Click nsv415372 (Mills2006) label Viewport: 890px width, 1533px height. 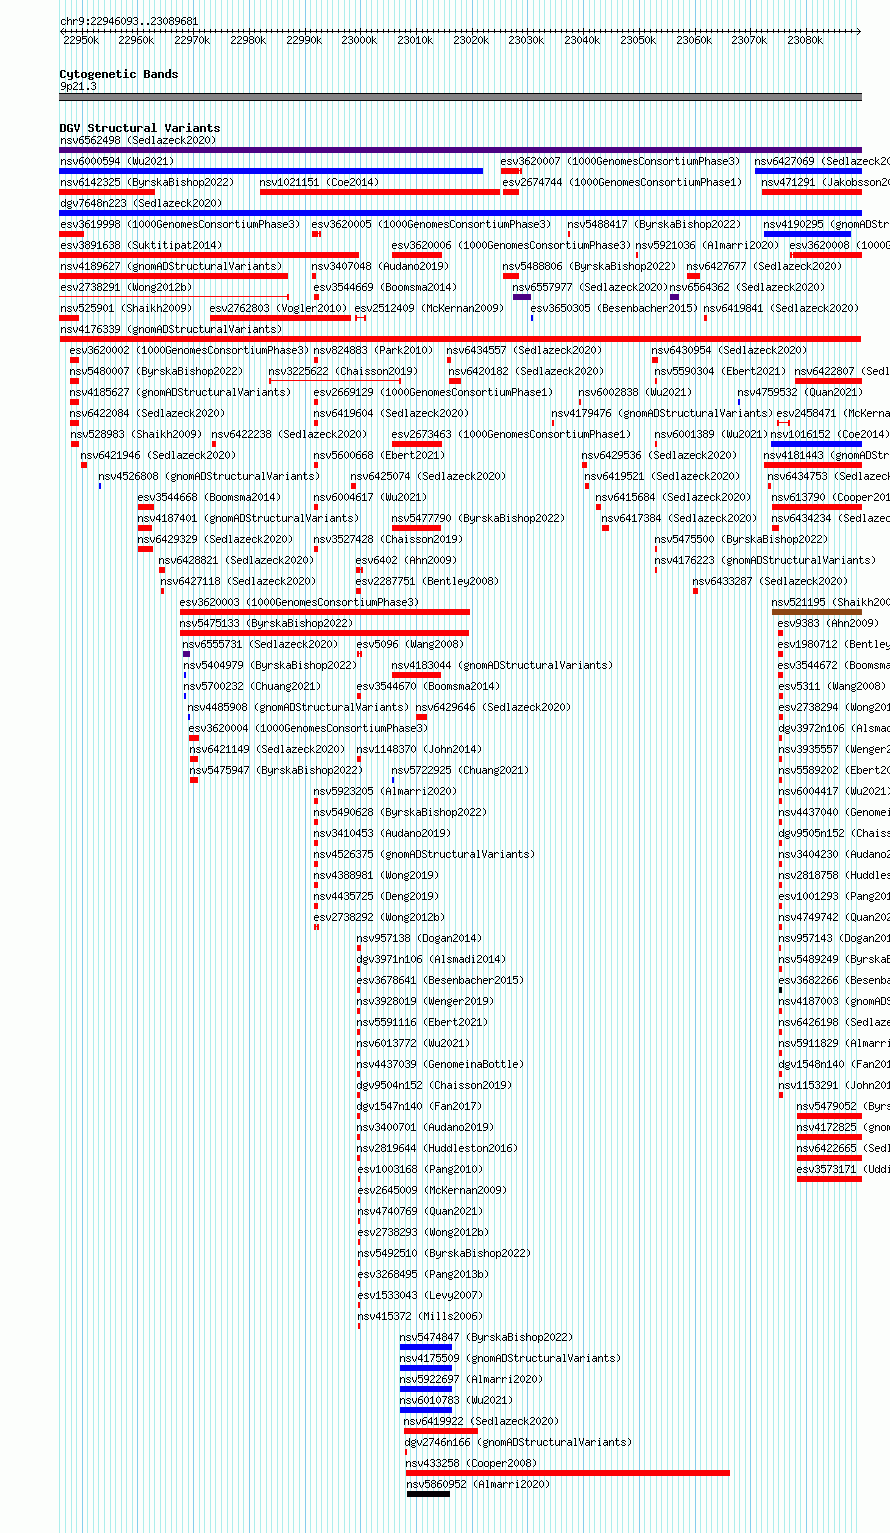pyautogui.click(x=419, y=1316)
